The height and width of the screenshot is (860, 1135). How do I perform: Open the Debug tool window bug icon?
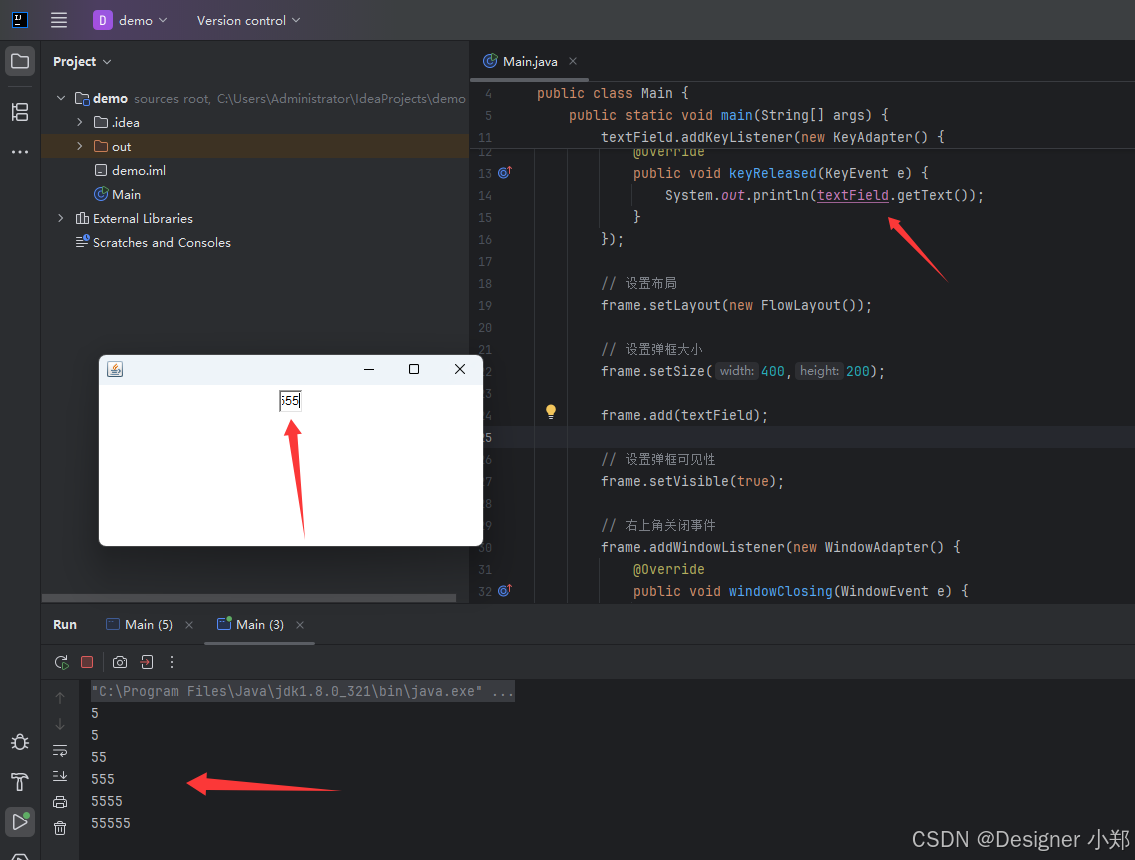(20, 742)
